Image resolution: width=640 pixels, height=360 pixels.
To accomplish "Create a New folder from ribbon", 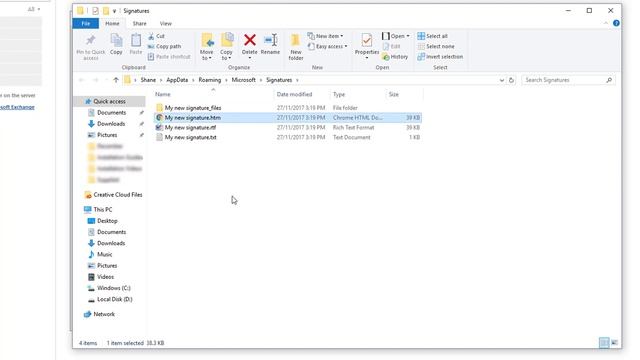I will (296, 47).
